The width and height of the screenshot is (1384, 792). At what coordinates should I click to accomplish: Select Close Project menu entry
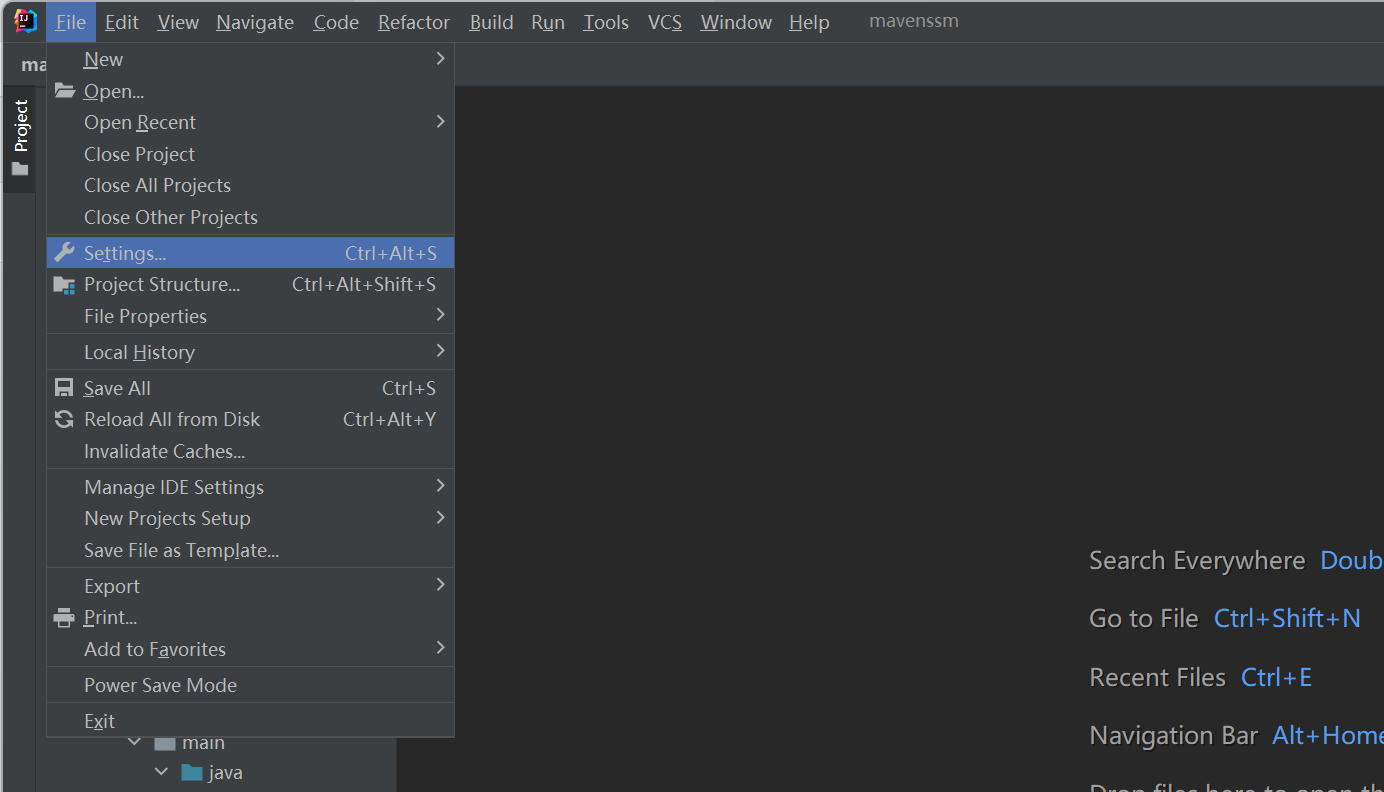click(x=250, y=154)
